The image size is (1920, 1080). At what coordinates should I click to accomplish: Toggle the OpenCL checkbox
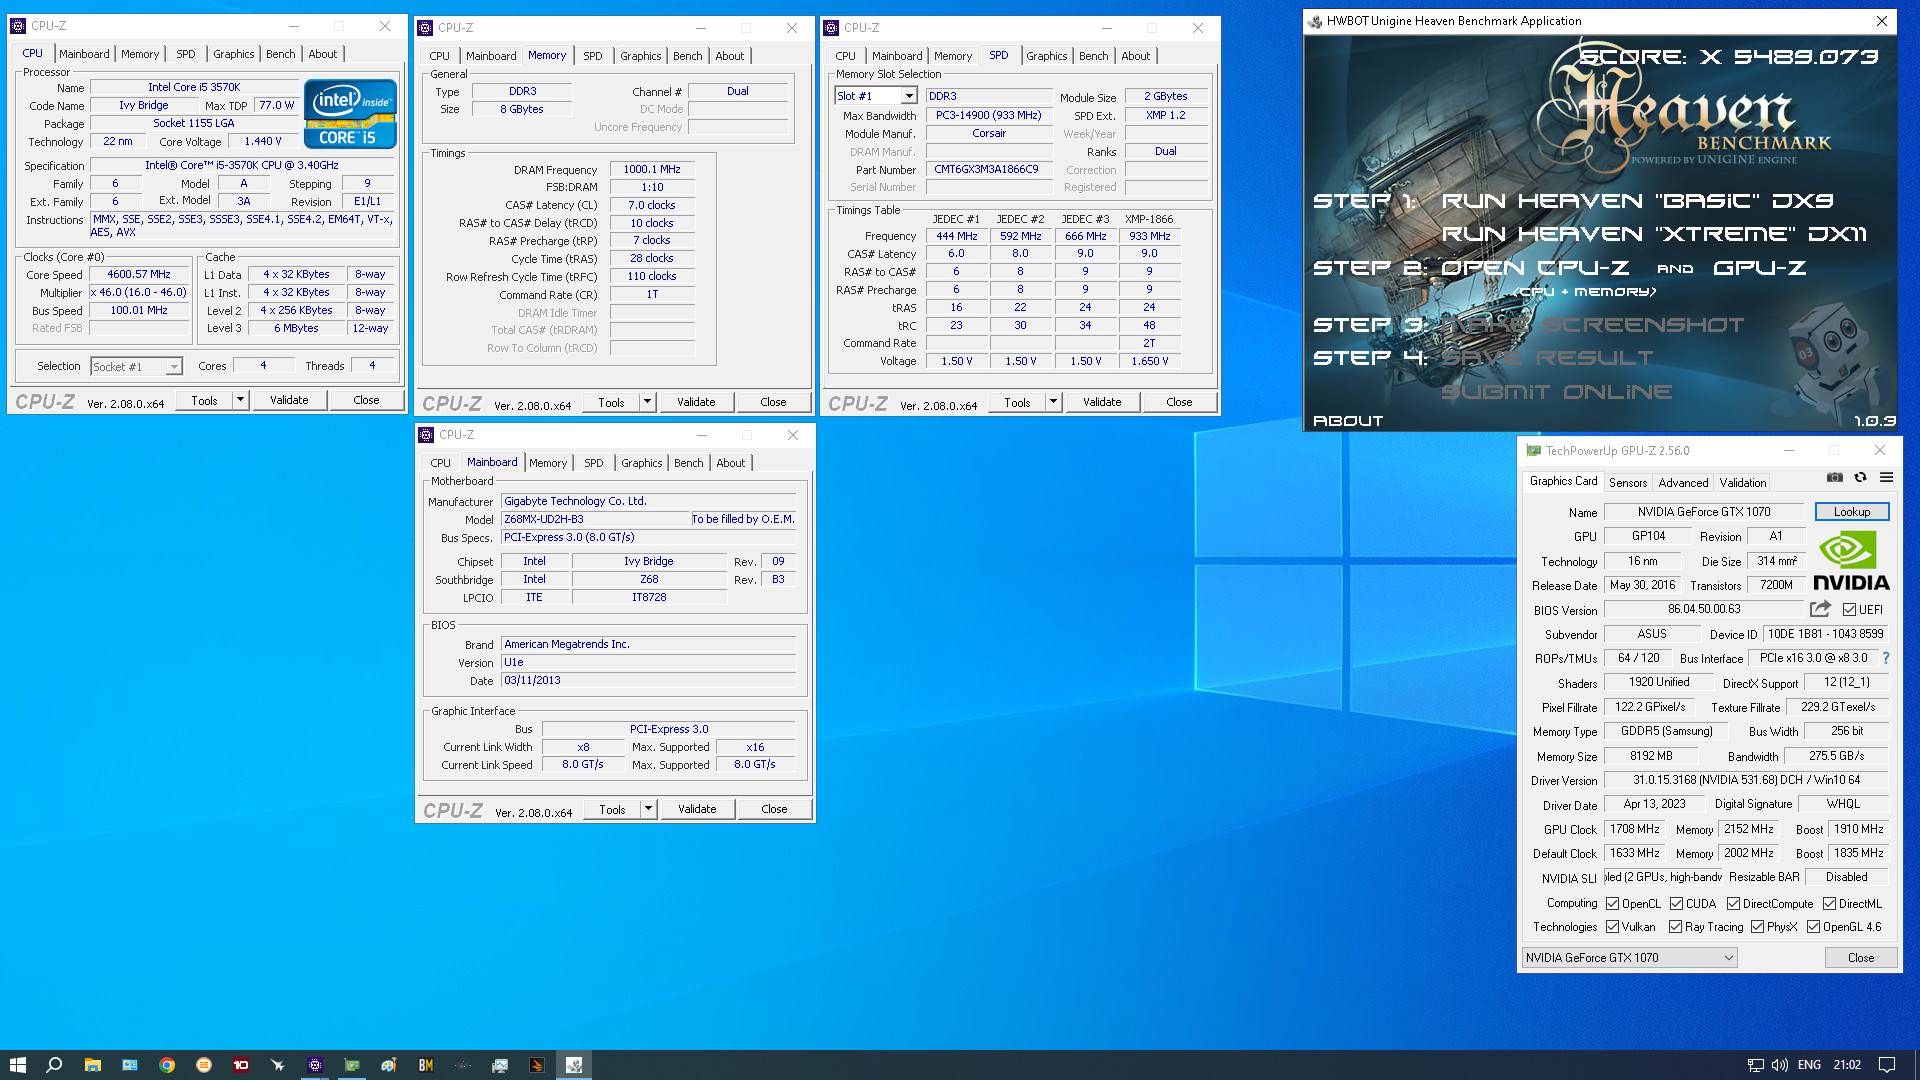click(1613, 904)
